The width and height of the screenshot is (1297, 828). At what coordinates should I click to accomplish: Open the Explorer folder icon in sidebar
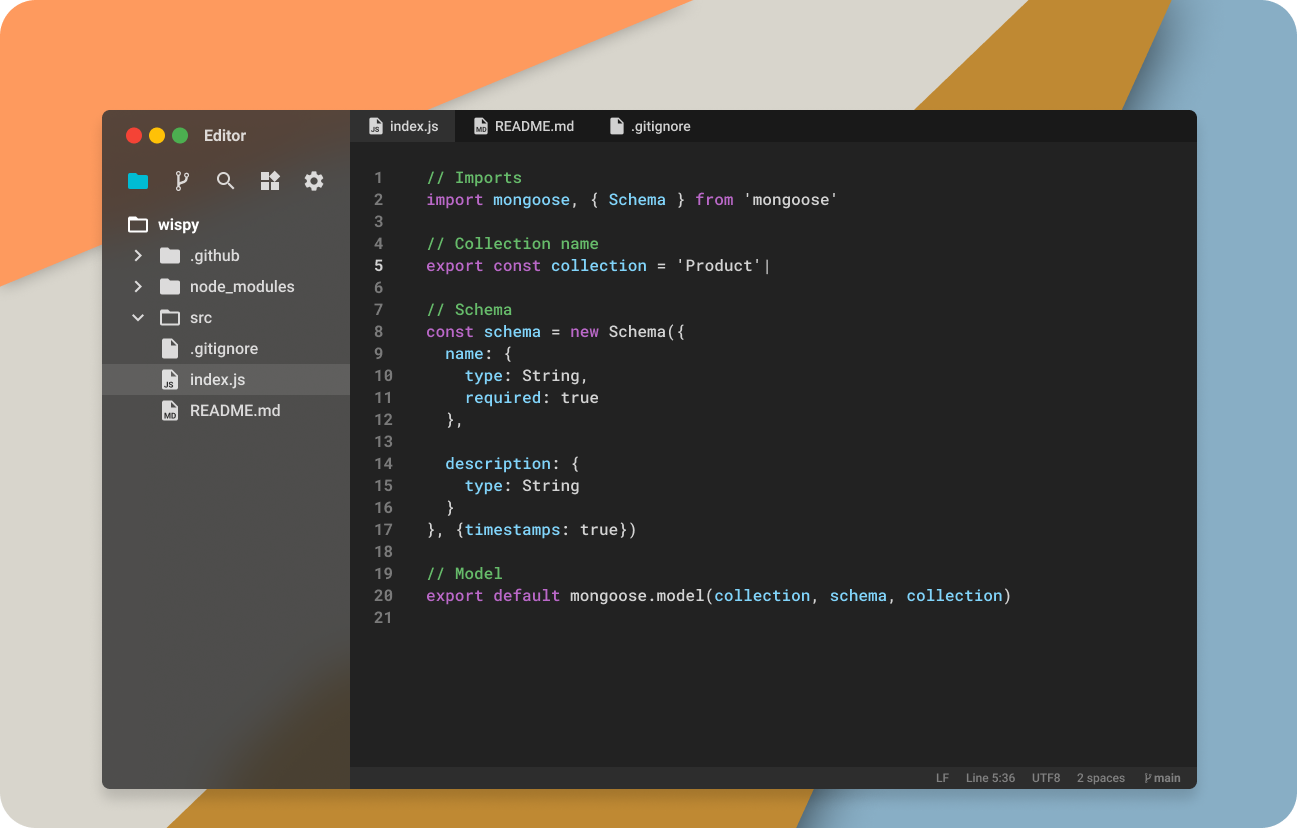[138, 181]
